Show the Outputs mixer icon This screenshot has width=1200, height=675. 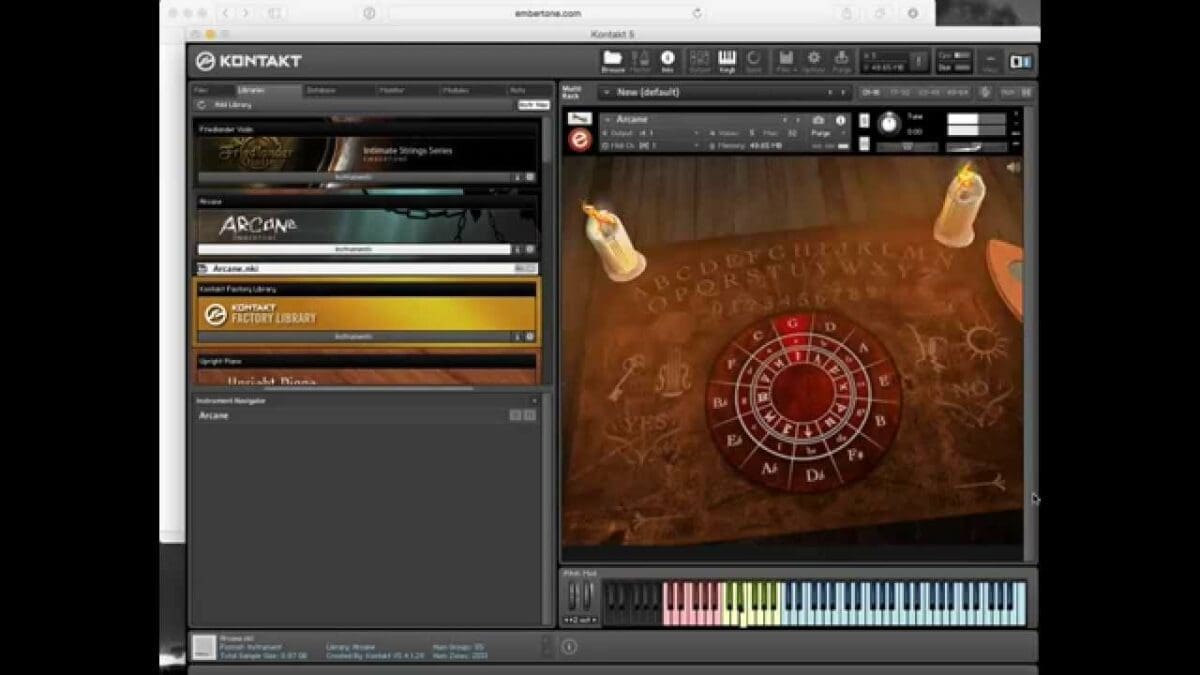[x=700, y=60]
